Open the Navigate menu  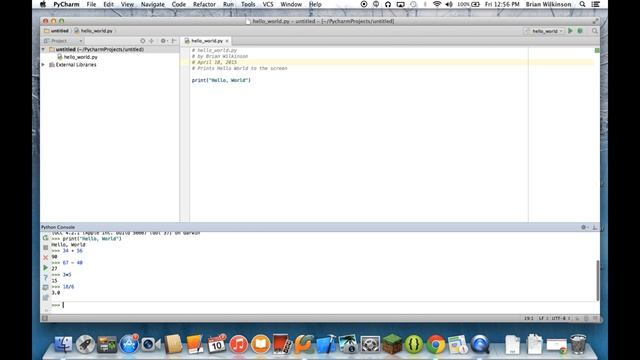coord(153,4)
